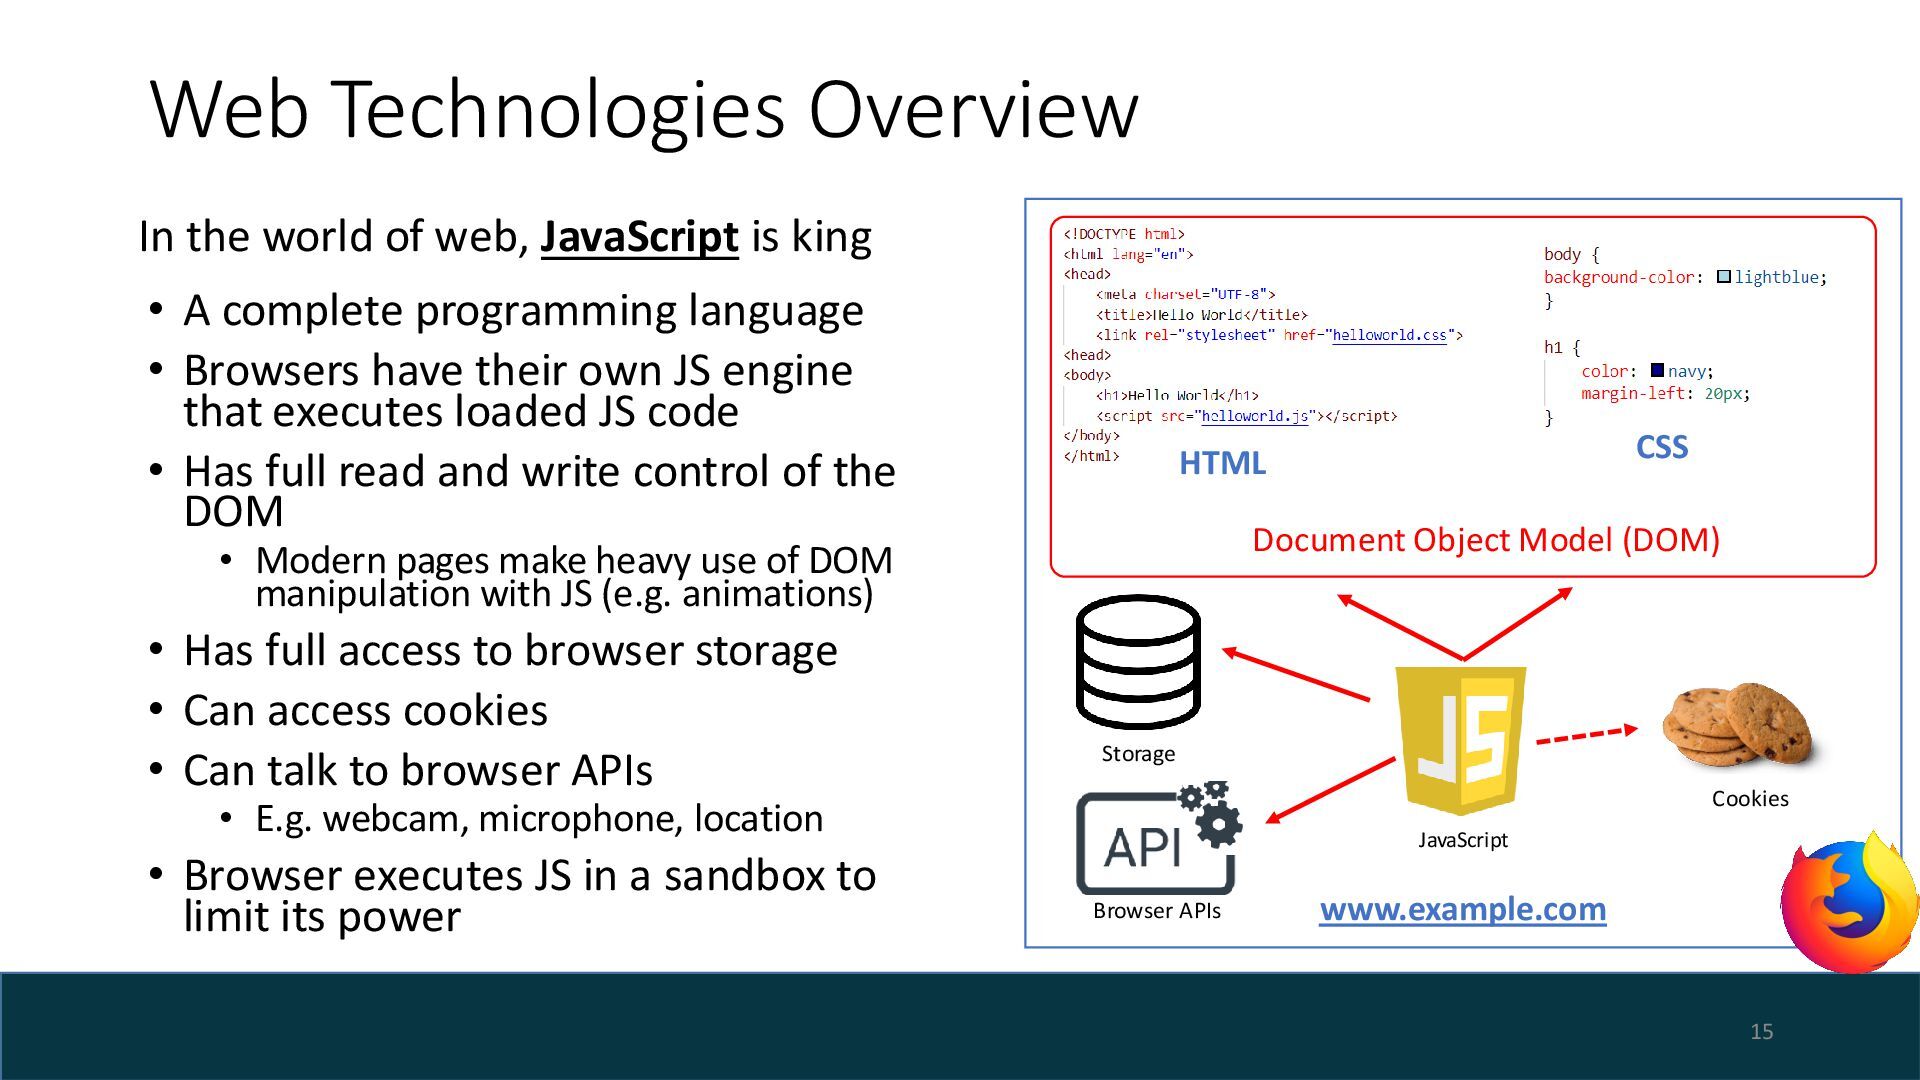The image size is (1920, 1080).
Task: Click the blue HTML label
Action: click(x=1222, y=463)
